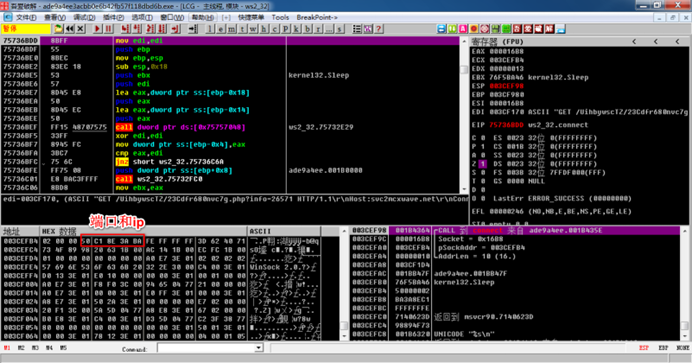Open Patches window 'P' button
This screenshot has height=363, width=692.
point(286,29)
